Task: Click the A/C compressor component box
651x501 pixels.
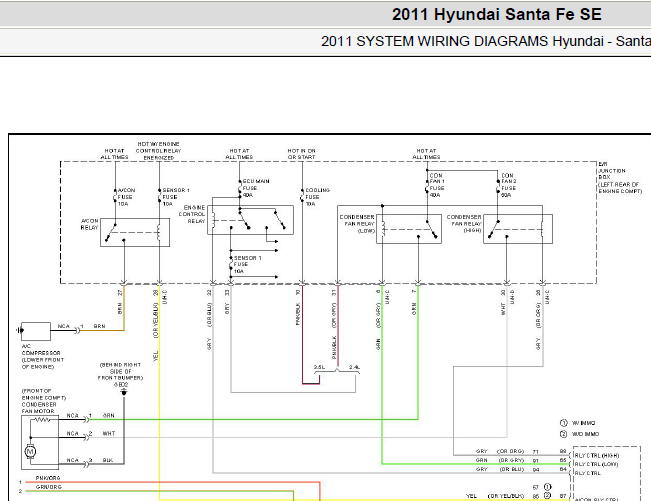Action: [36, 331]
